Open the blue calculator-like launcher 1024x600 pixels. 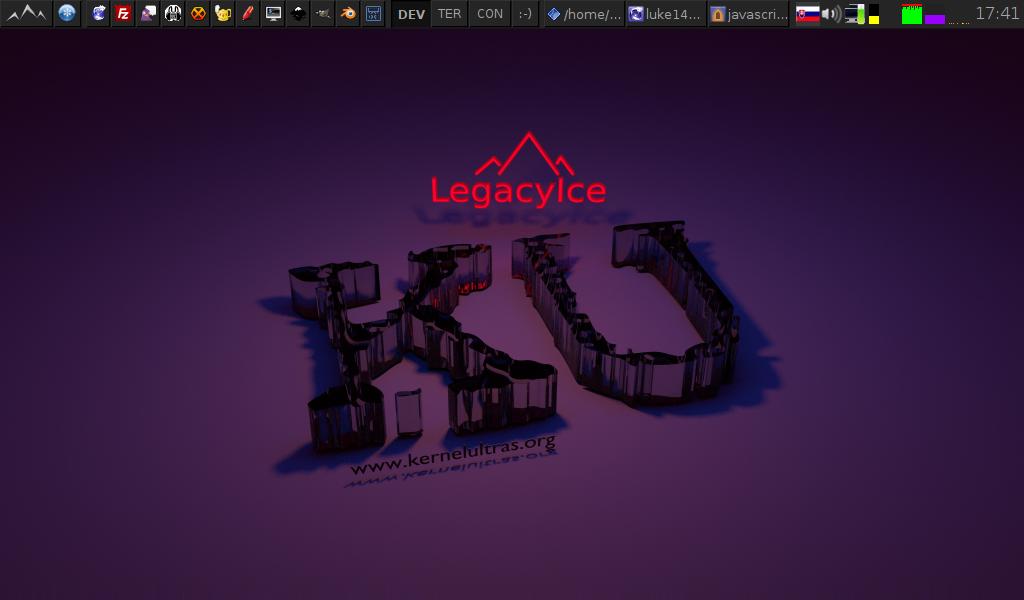(374, 13)
